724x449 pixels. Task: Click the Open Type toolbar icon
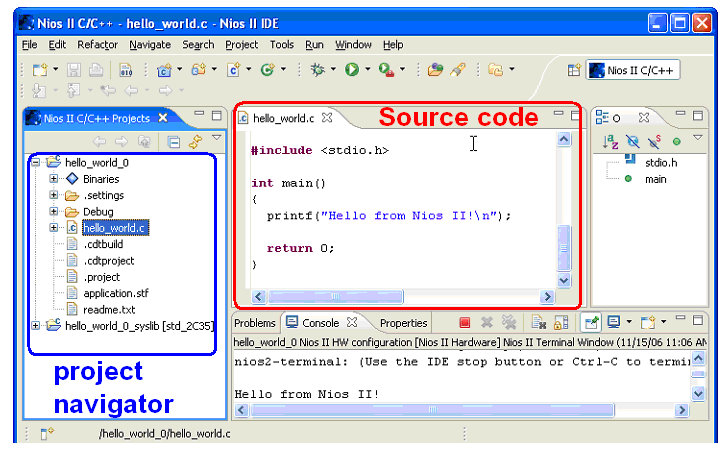point(435,70)
